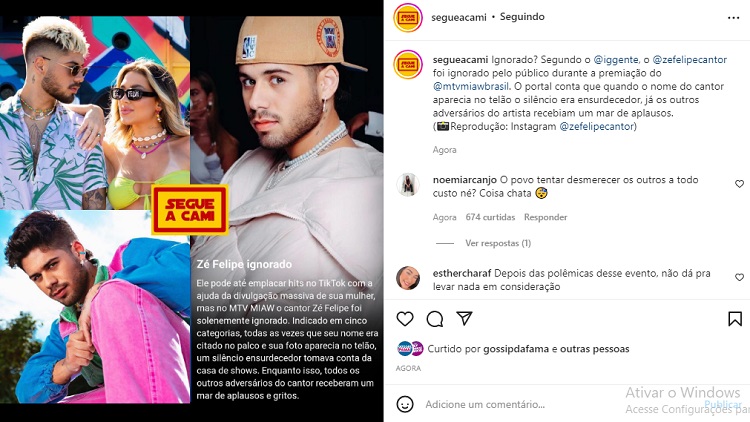Share post via paper plane icon
The width and height of the screenshot is (750, 422).
[x=464, y=318]
